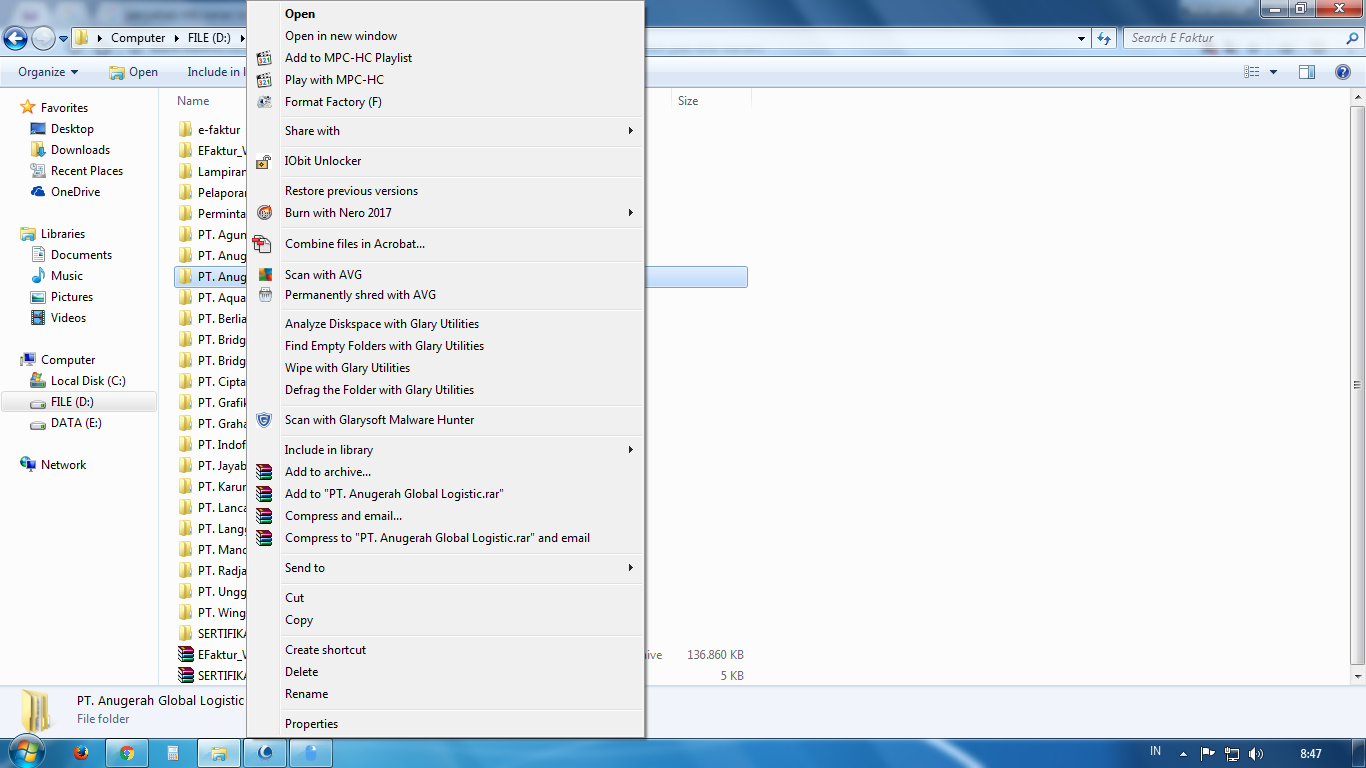Select the e-faktur folder
The width and height of the screenshot is (1366, 768).
click(219, 130)
